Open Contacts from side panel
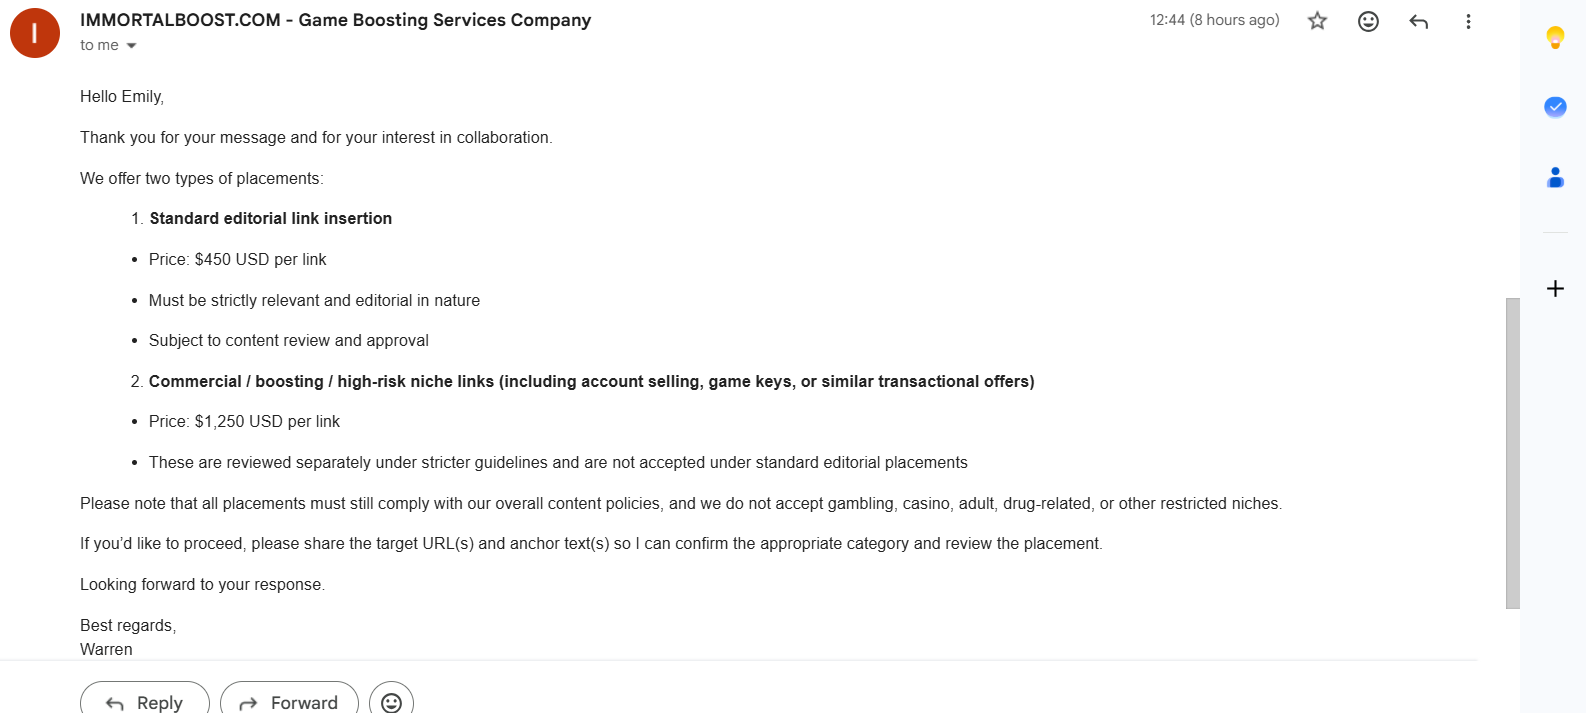 1555,178
